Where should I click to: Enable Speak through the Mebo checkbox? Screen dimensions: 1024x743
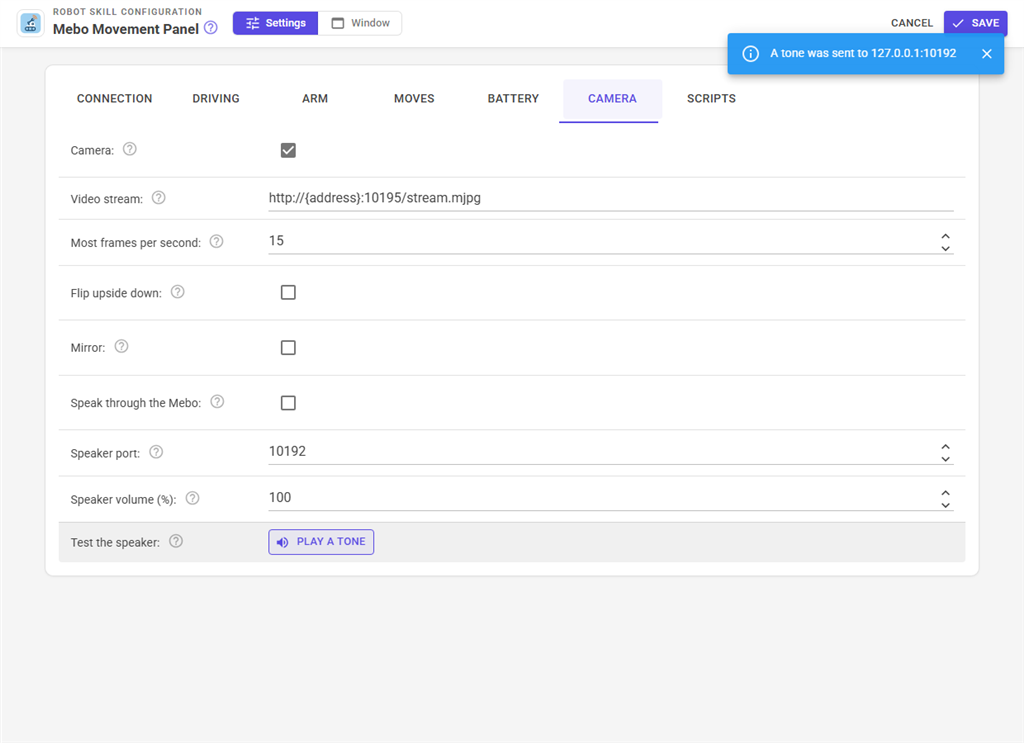pyautogui.click(x=288, y=403)
